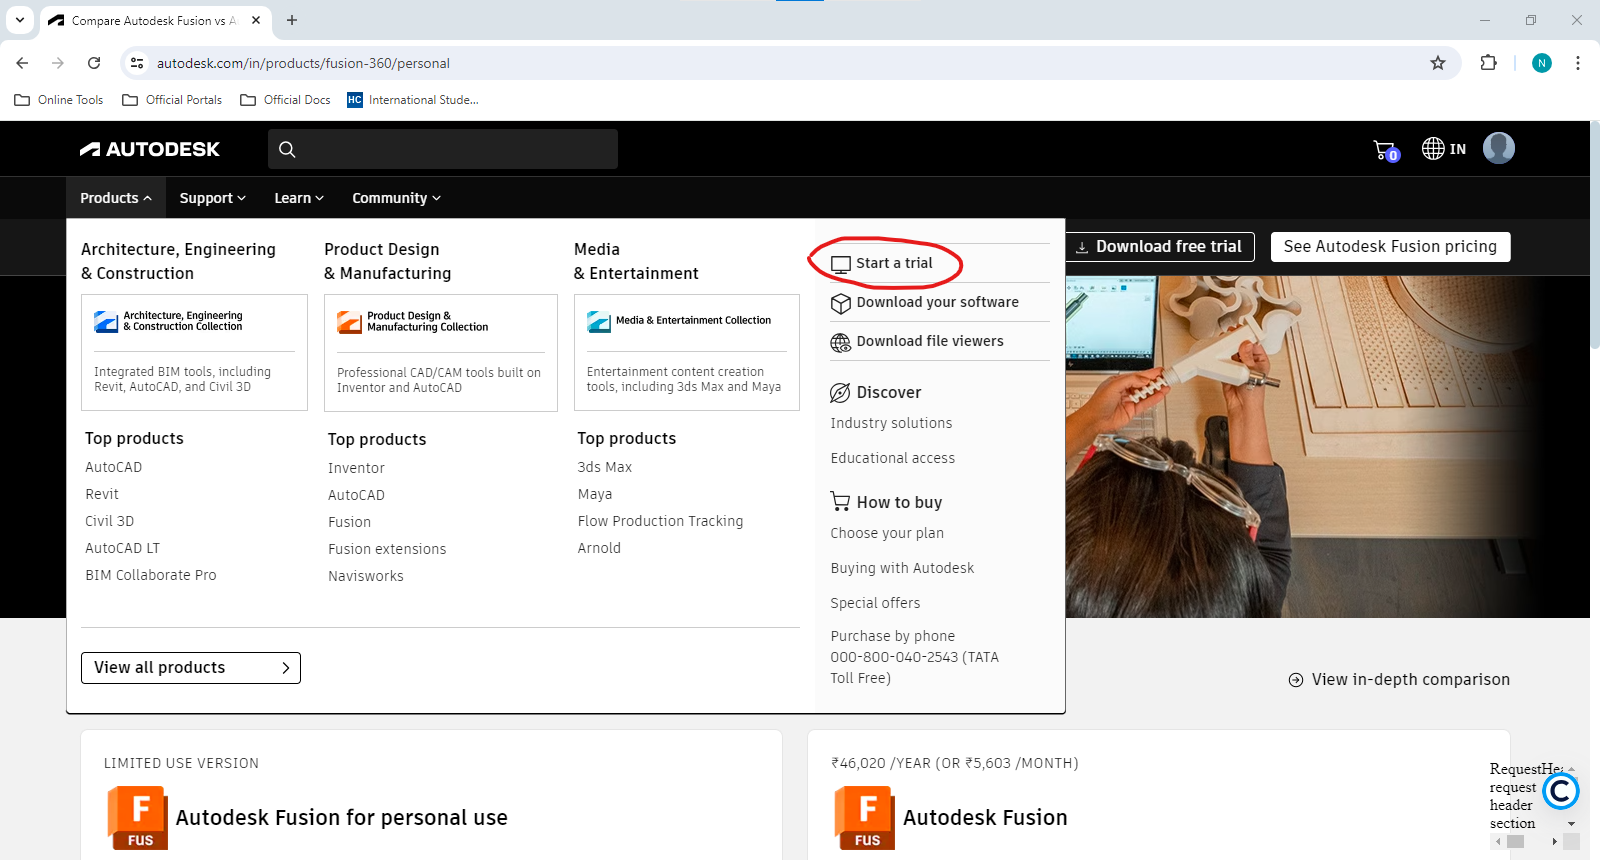Click the browser address bar URL
The width and height of the screenshot is (1600, 860).
[x=303, y=63]
